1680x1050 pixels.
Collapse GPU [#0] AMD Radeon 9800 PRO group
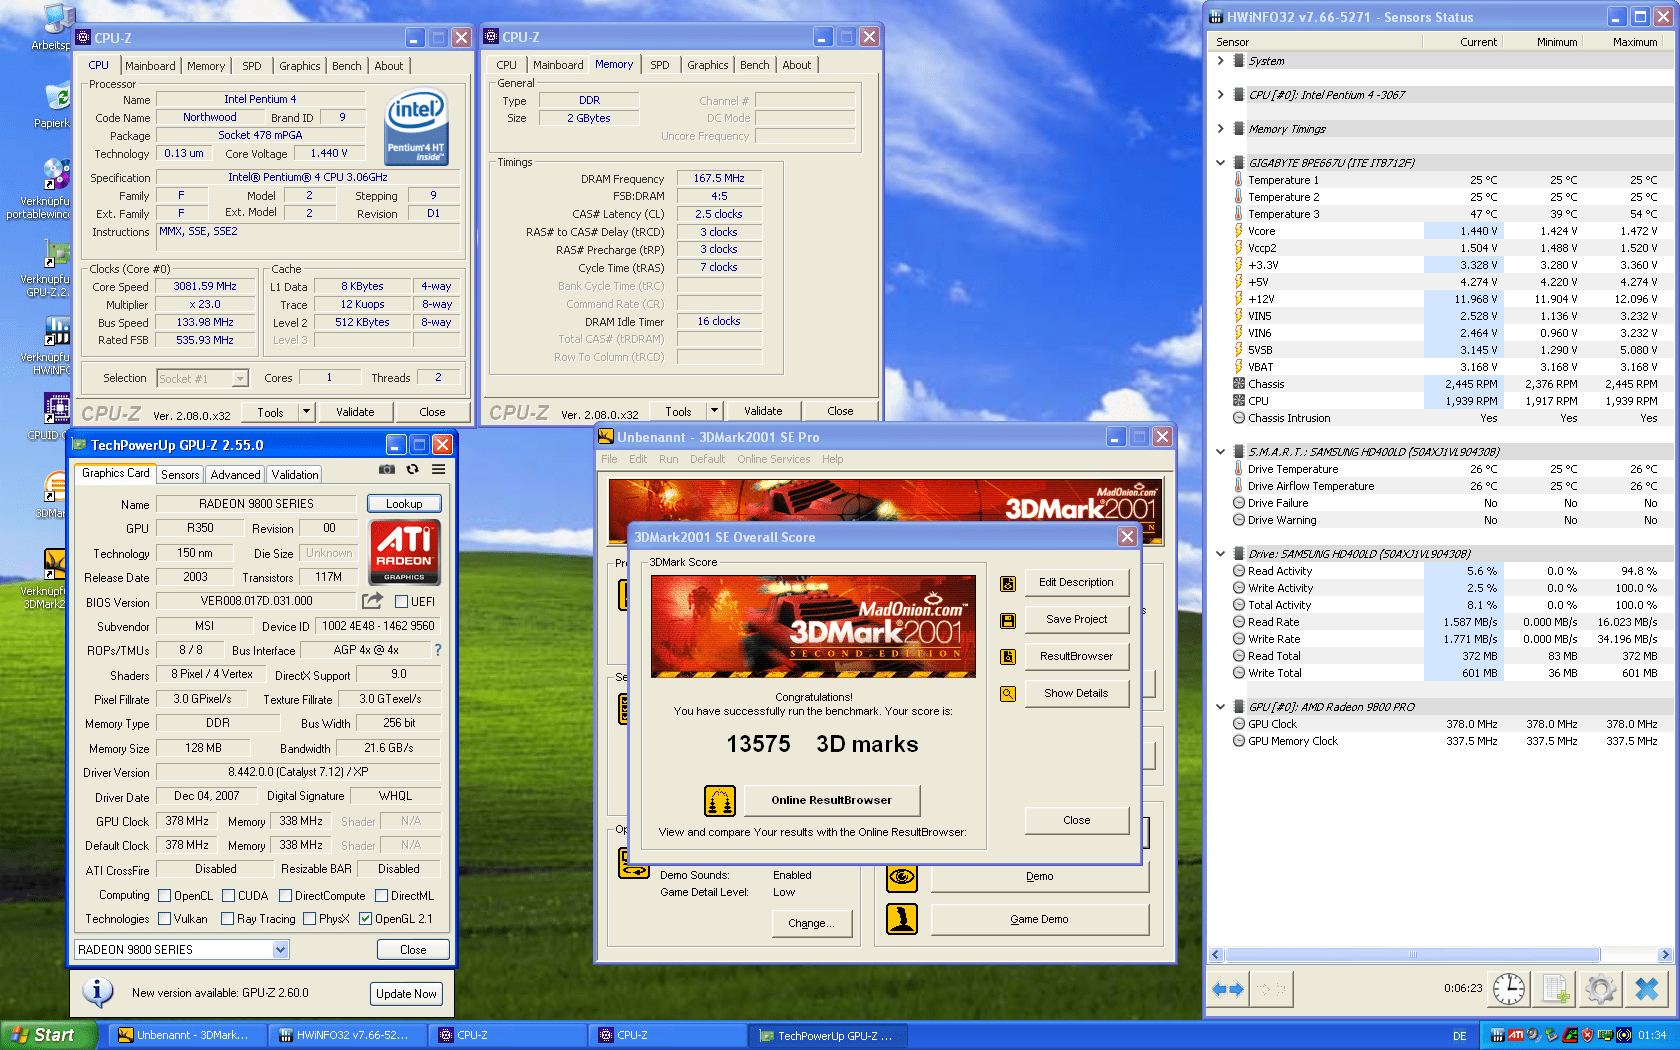[x=1220, y=707]
